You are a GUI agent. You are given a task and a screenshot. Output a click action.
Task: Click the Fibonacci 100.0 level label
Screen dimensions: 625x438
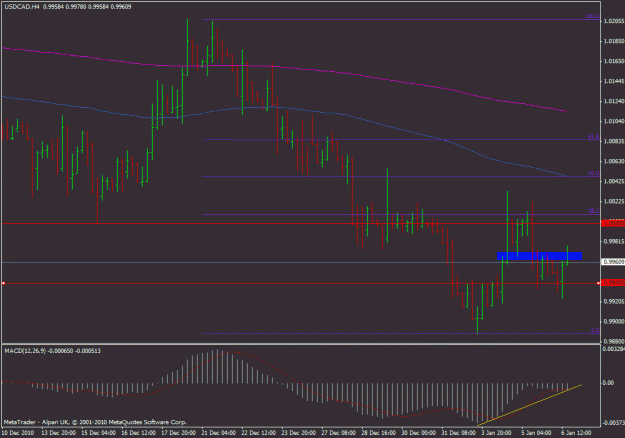click(x=592, y=16)
